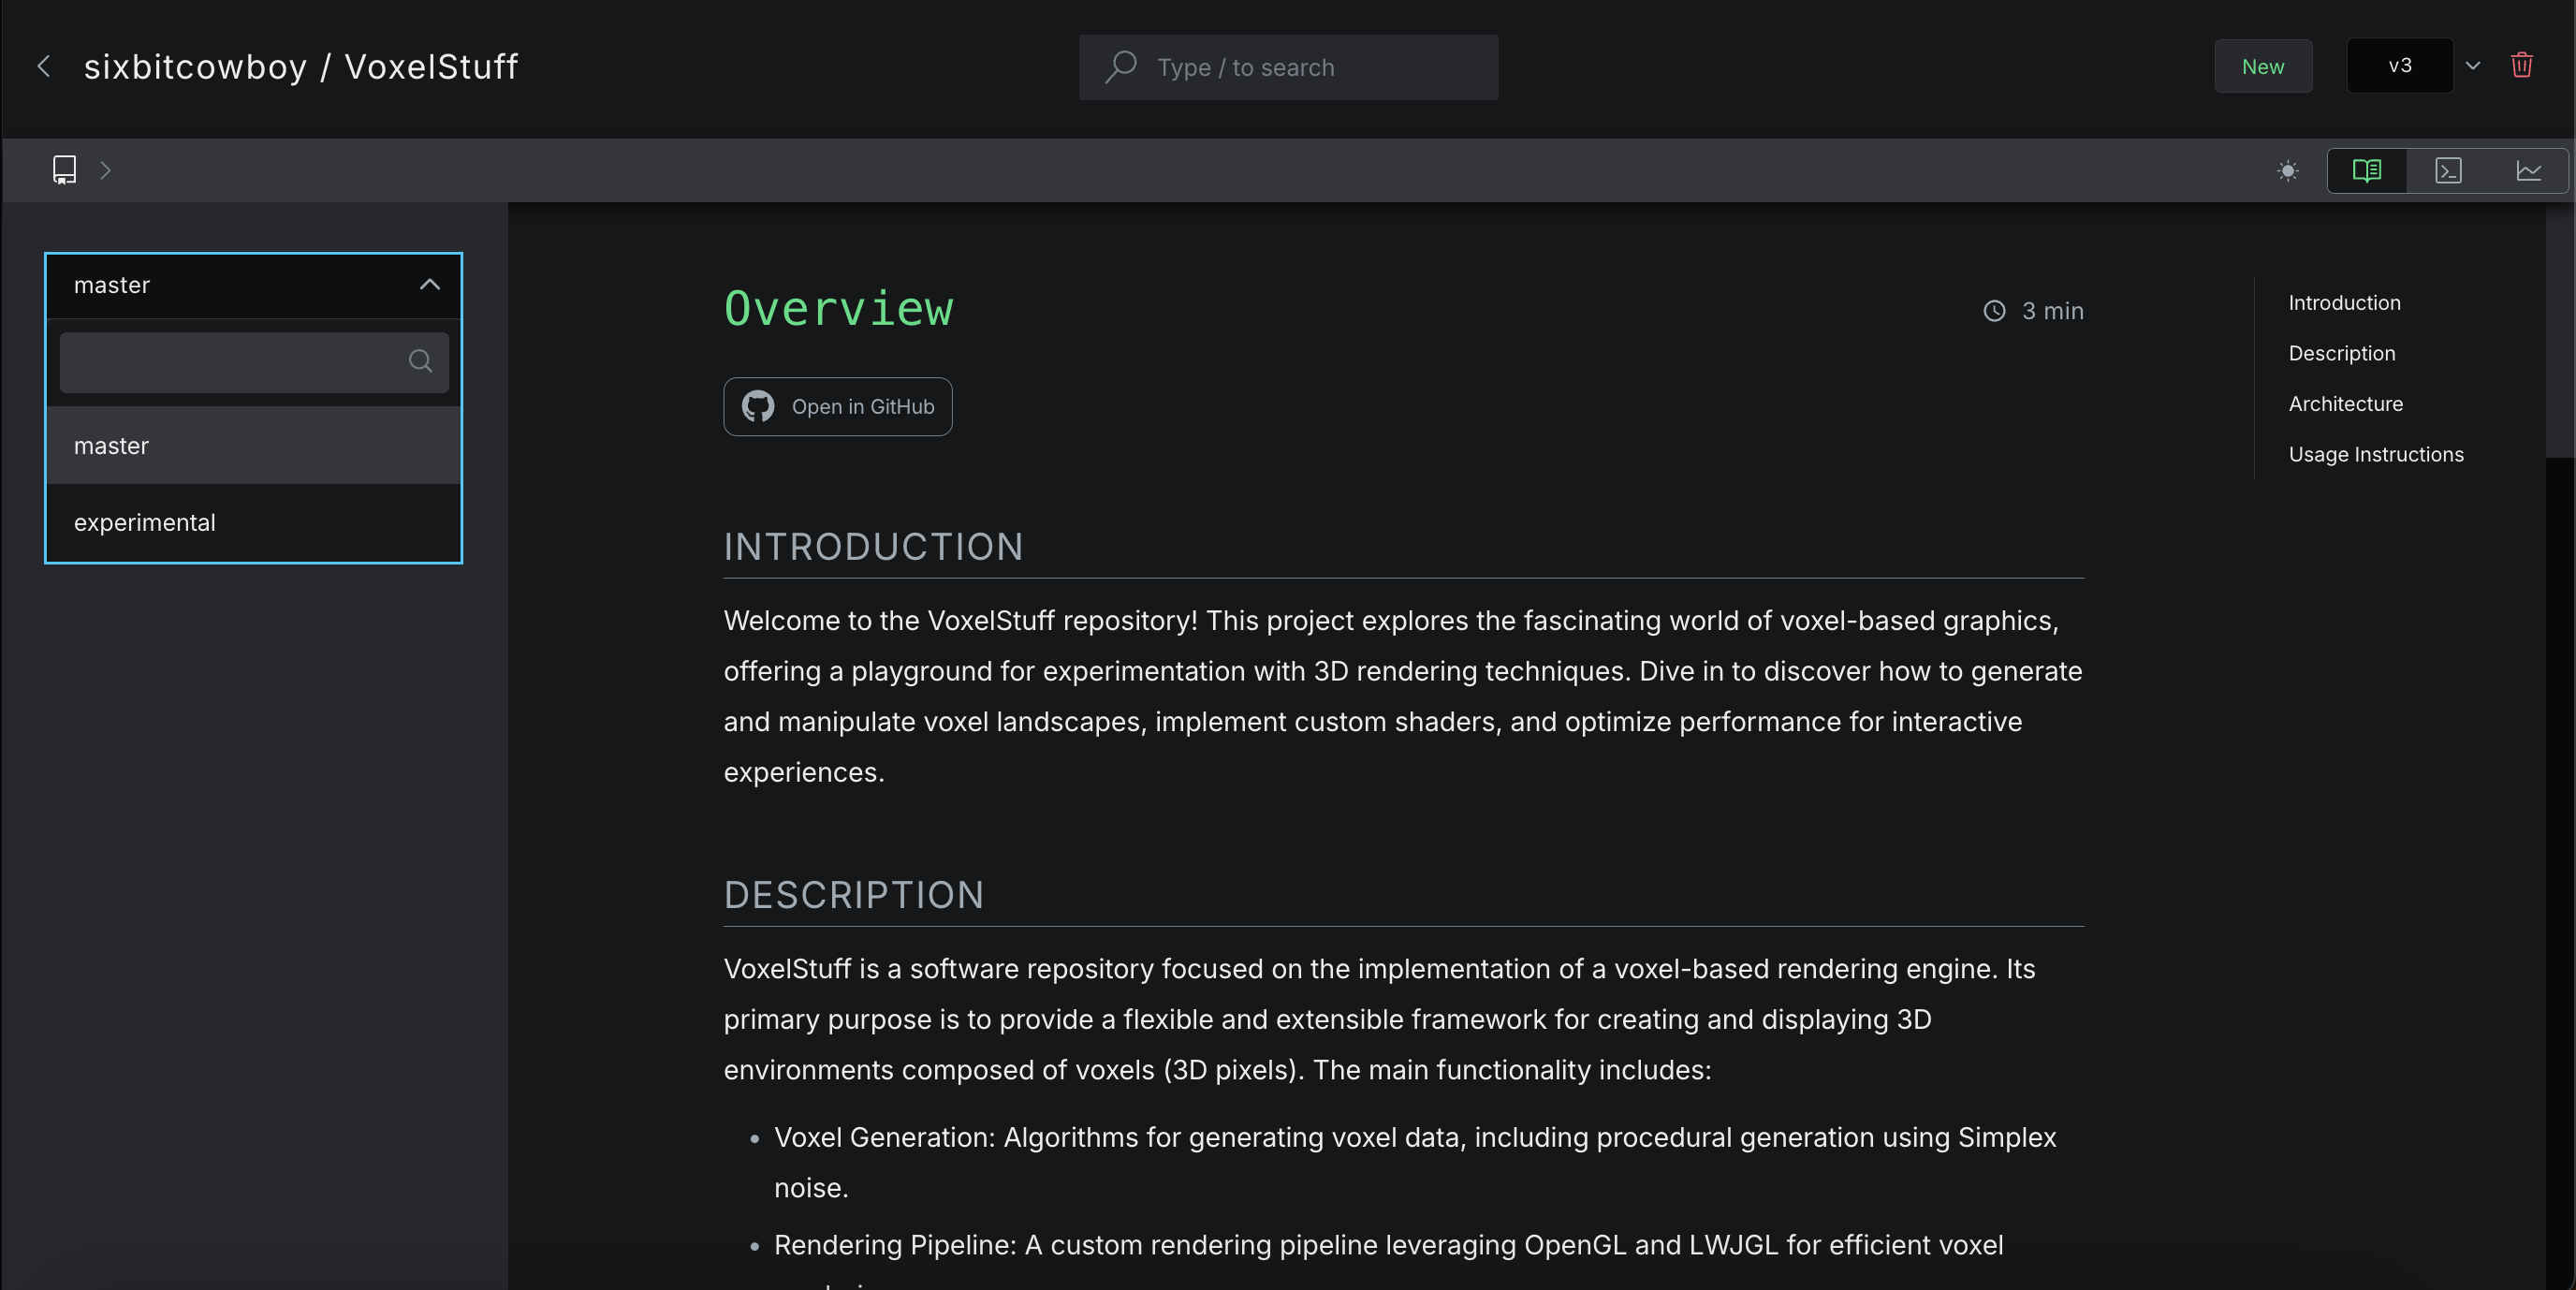Jump to Description in the outline

[x=2341, y=353]
